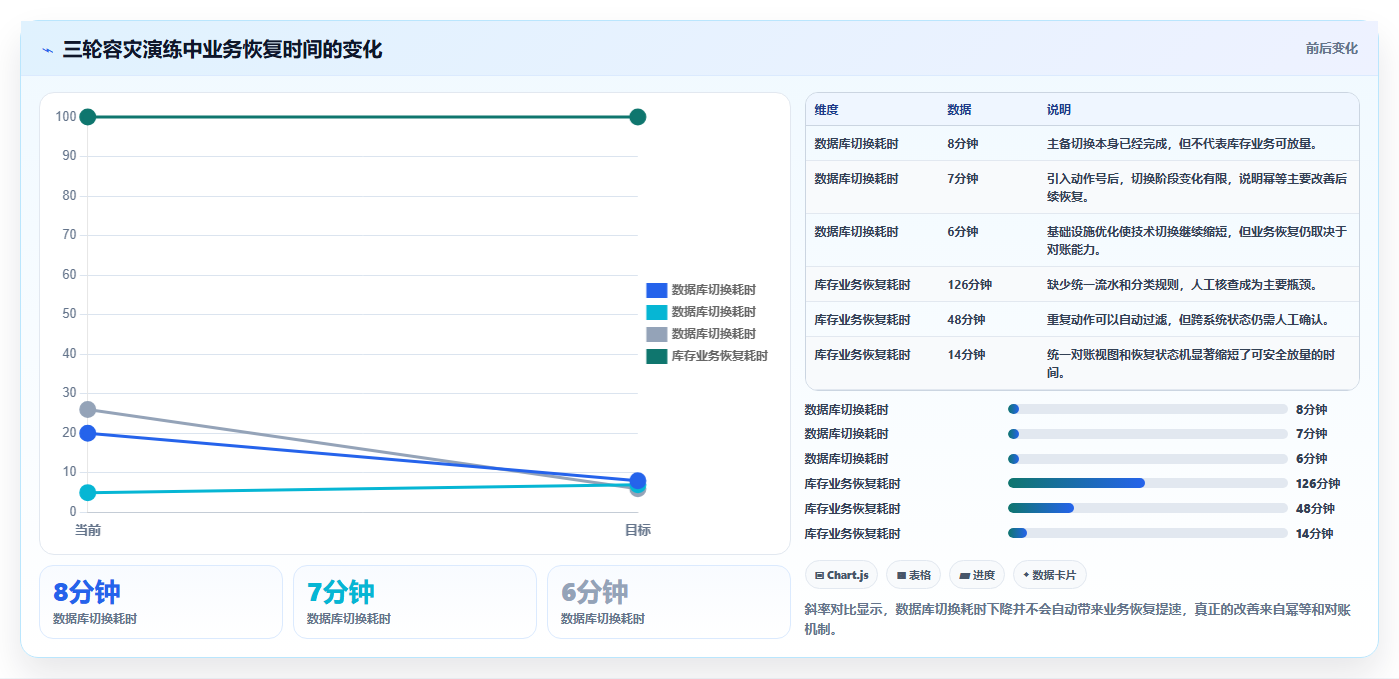The image size is (1399, 679).
Task: Open the blue 8分钟 summary card
Action: 161,602
